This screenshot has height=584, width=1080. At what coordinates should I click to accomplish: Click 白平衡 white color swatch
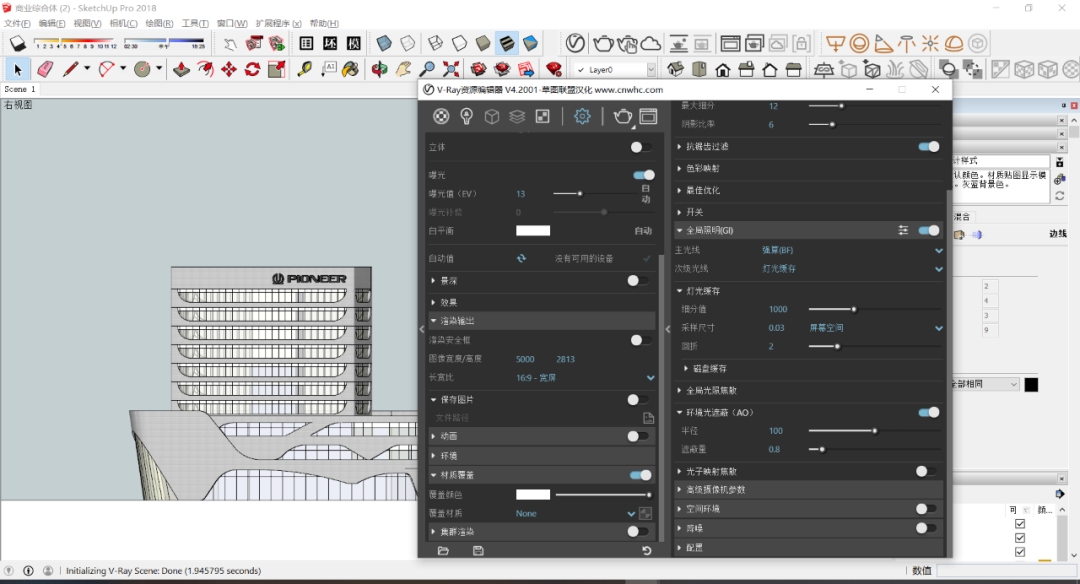[533, 231]
